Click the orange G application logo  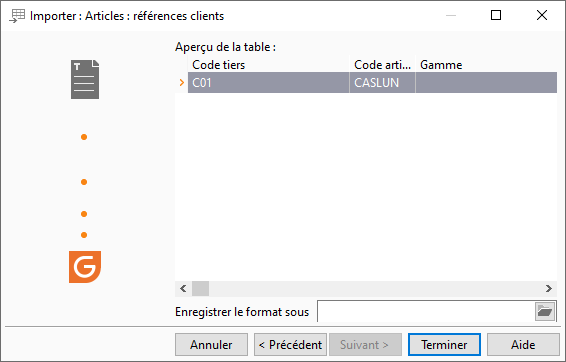pyautogui.click(x=85, y=267)
